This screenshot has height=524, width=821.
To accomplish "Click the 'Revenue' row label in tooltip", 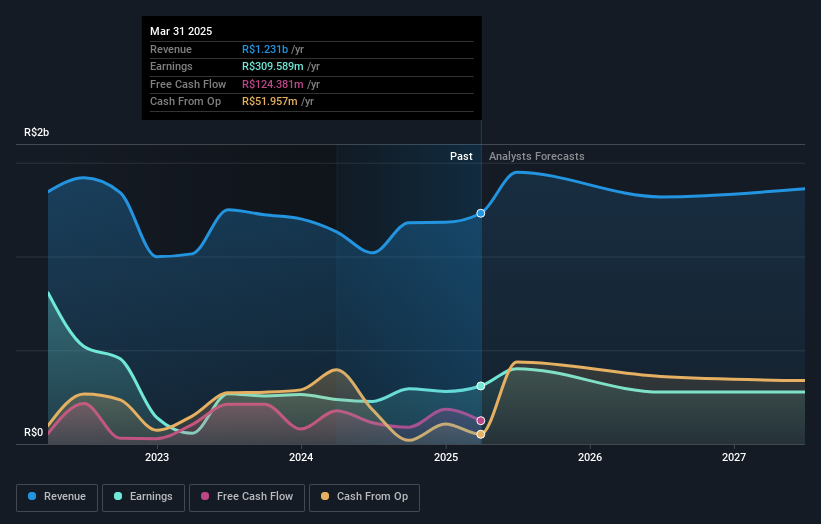I will coord(171,49).
